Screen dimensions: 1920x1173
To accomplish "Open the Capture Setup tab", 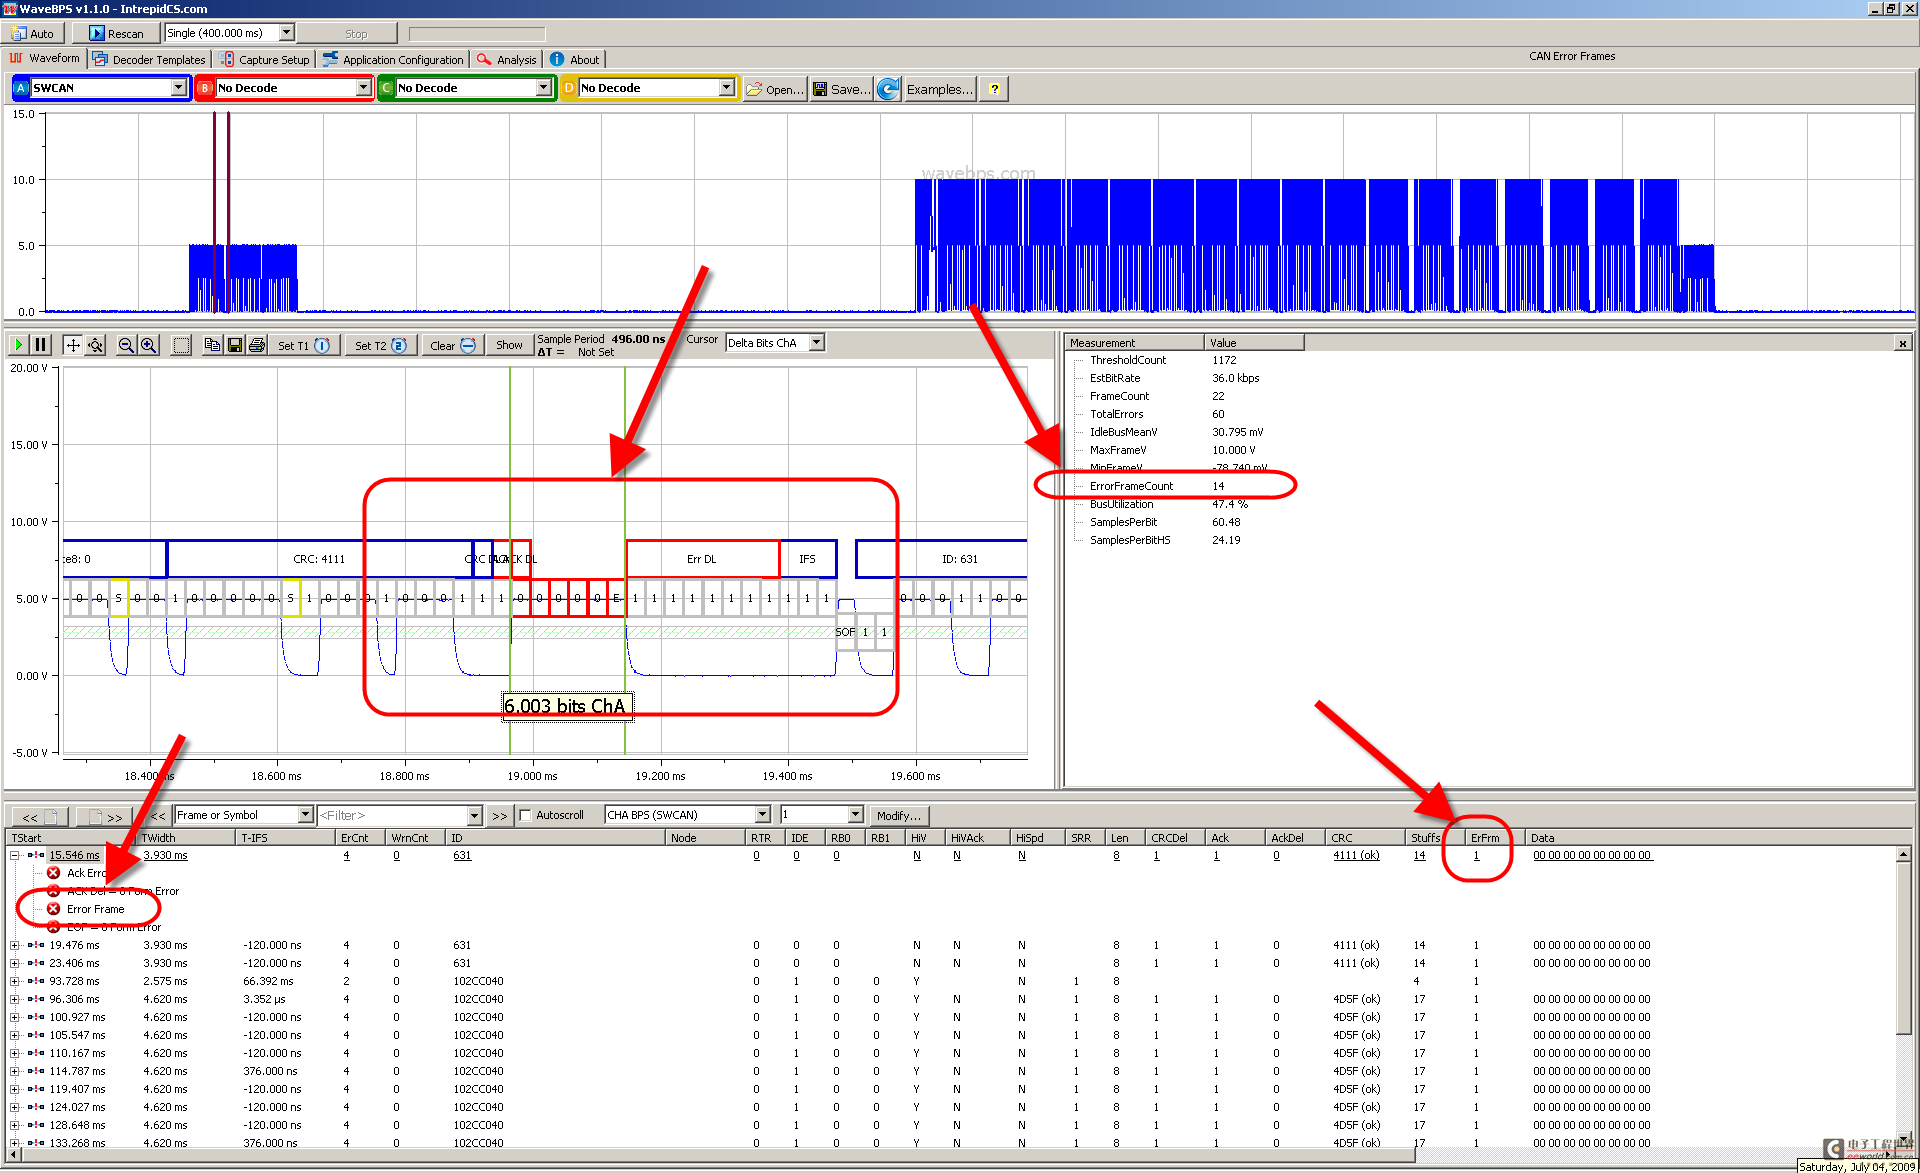I will click(265, 60).
